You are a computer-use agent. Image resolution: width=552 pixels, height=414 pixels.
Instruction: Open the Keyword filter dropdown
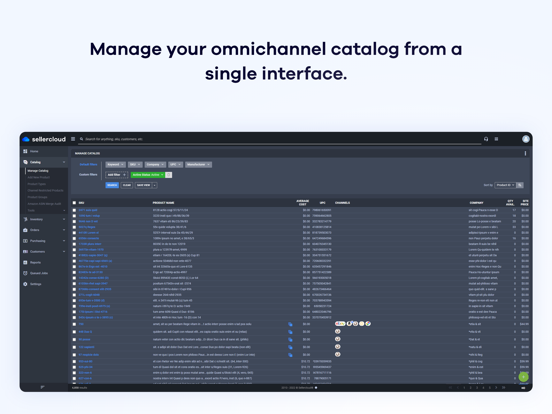pos(115,165)
